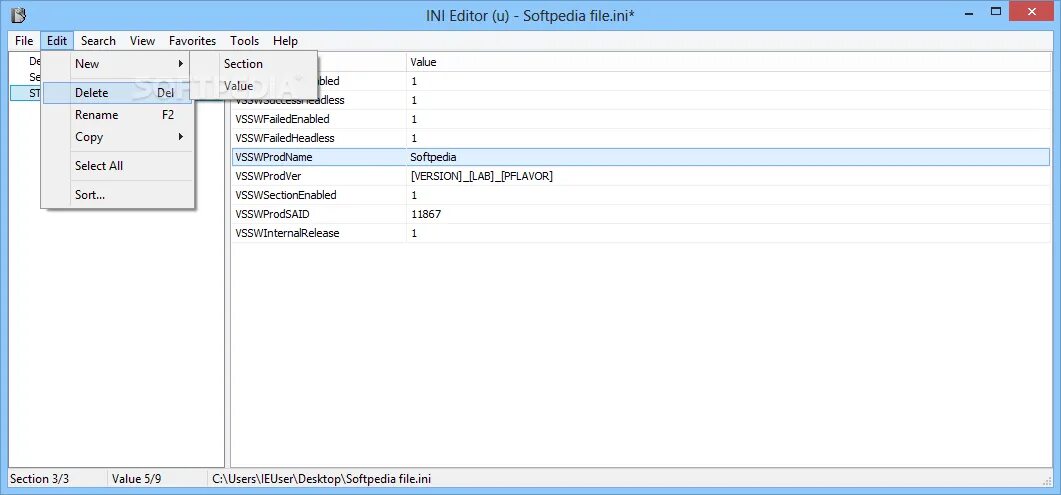1061x495 pixels.
Task: Open the Search menu
Action: [x=98, y=41]
